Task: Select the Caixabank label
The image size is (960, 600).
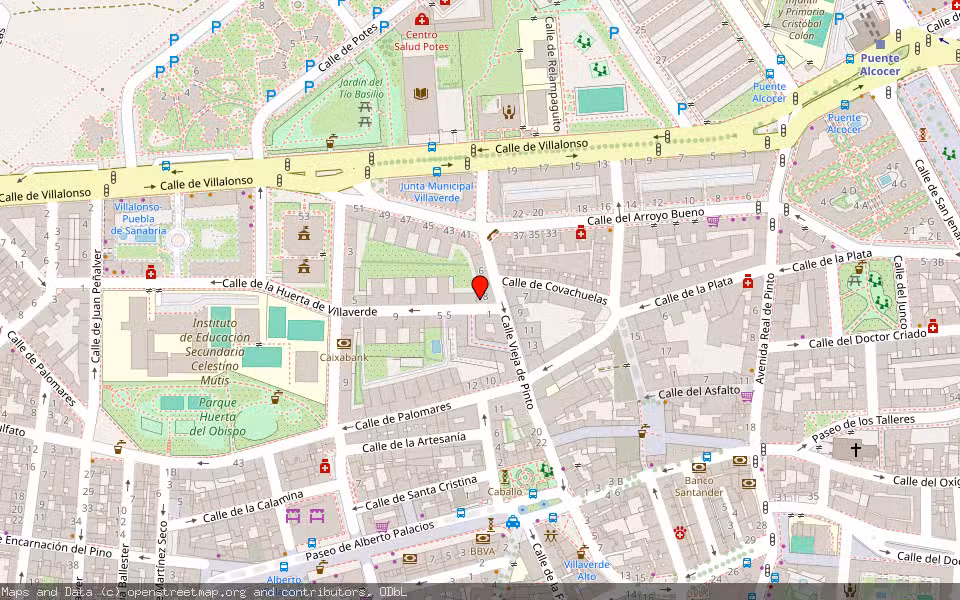Action: point(343,357)
